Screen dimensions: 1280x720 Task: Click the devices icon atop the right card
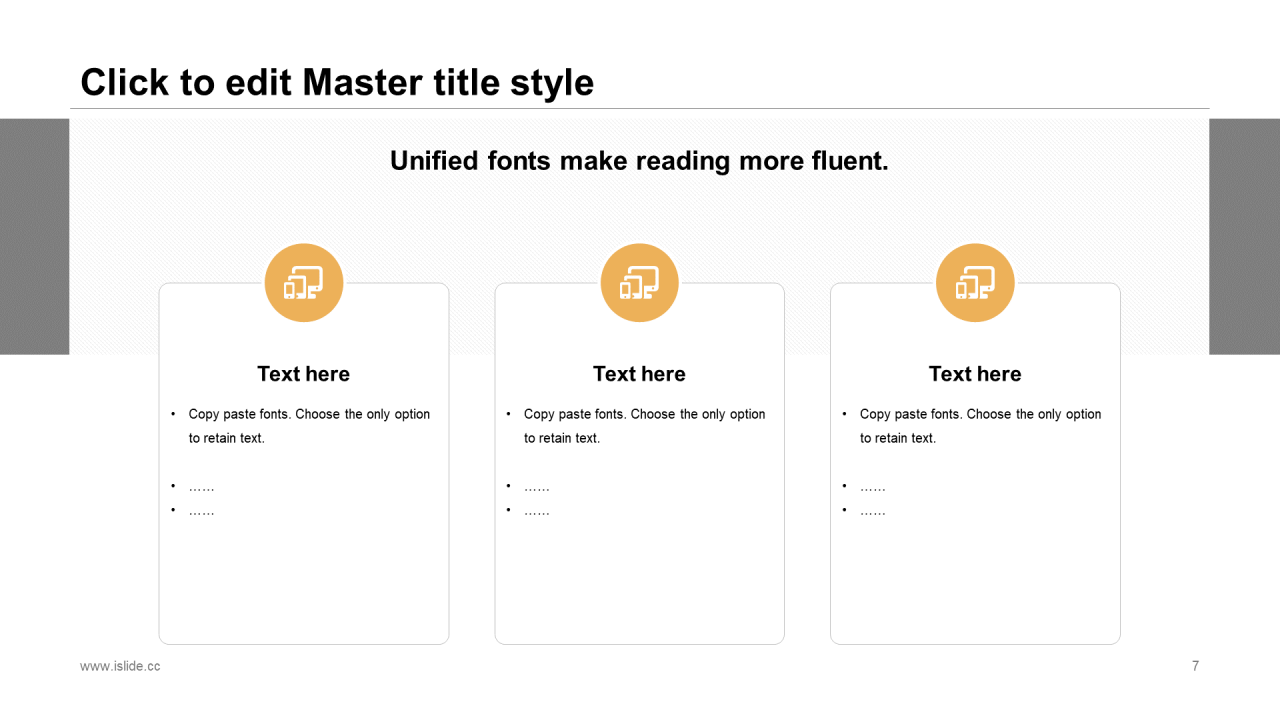(975, 283)
